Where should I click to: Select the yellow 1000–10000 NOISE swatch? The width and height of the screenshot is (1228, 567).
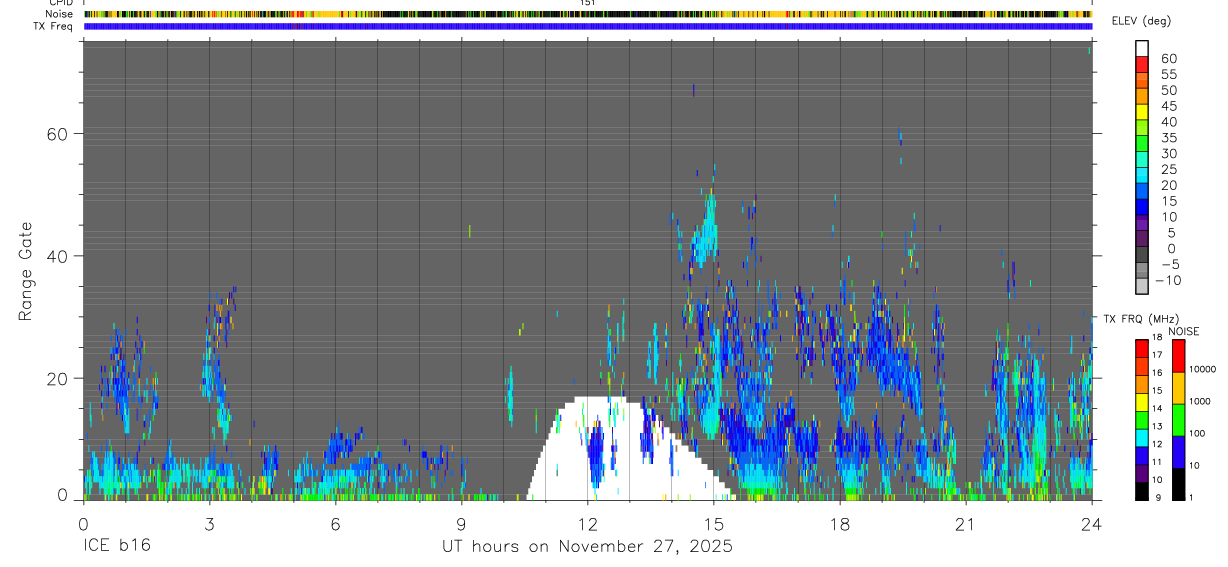(1179, 388)
